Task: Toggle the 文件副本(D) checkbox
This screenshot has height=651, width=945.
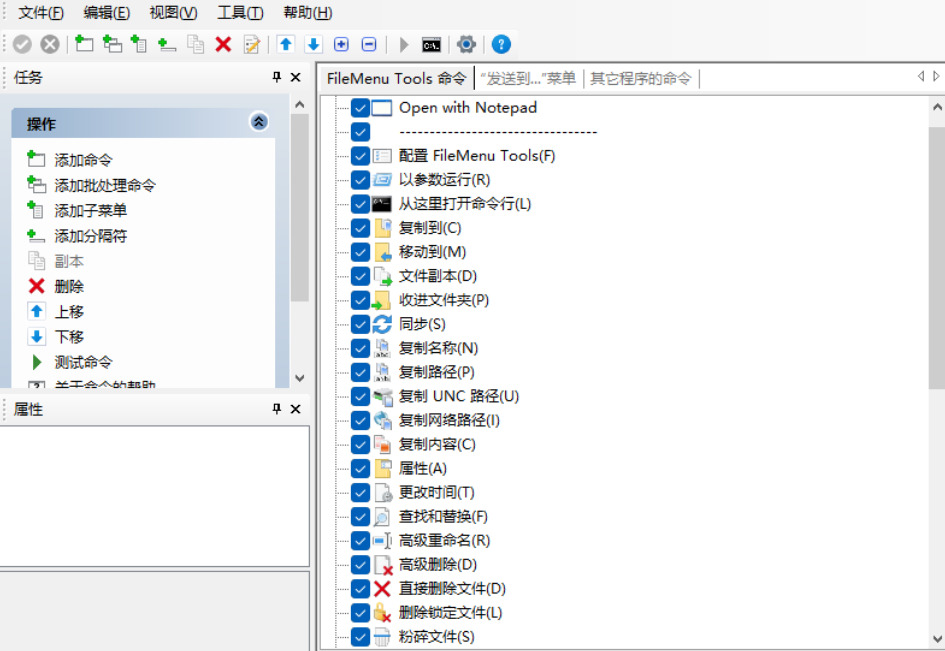Action: 360,276
